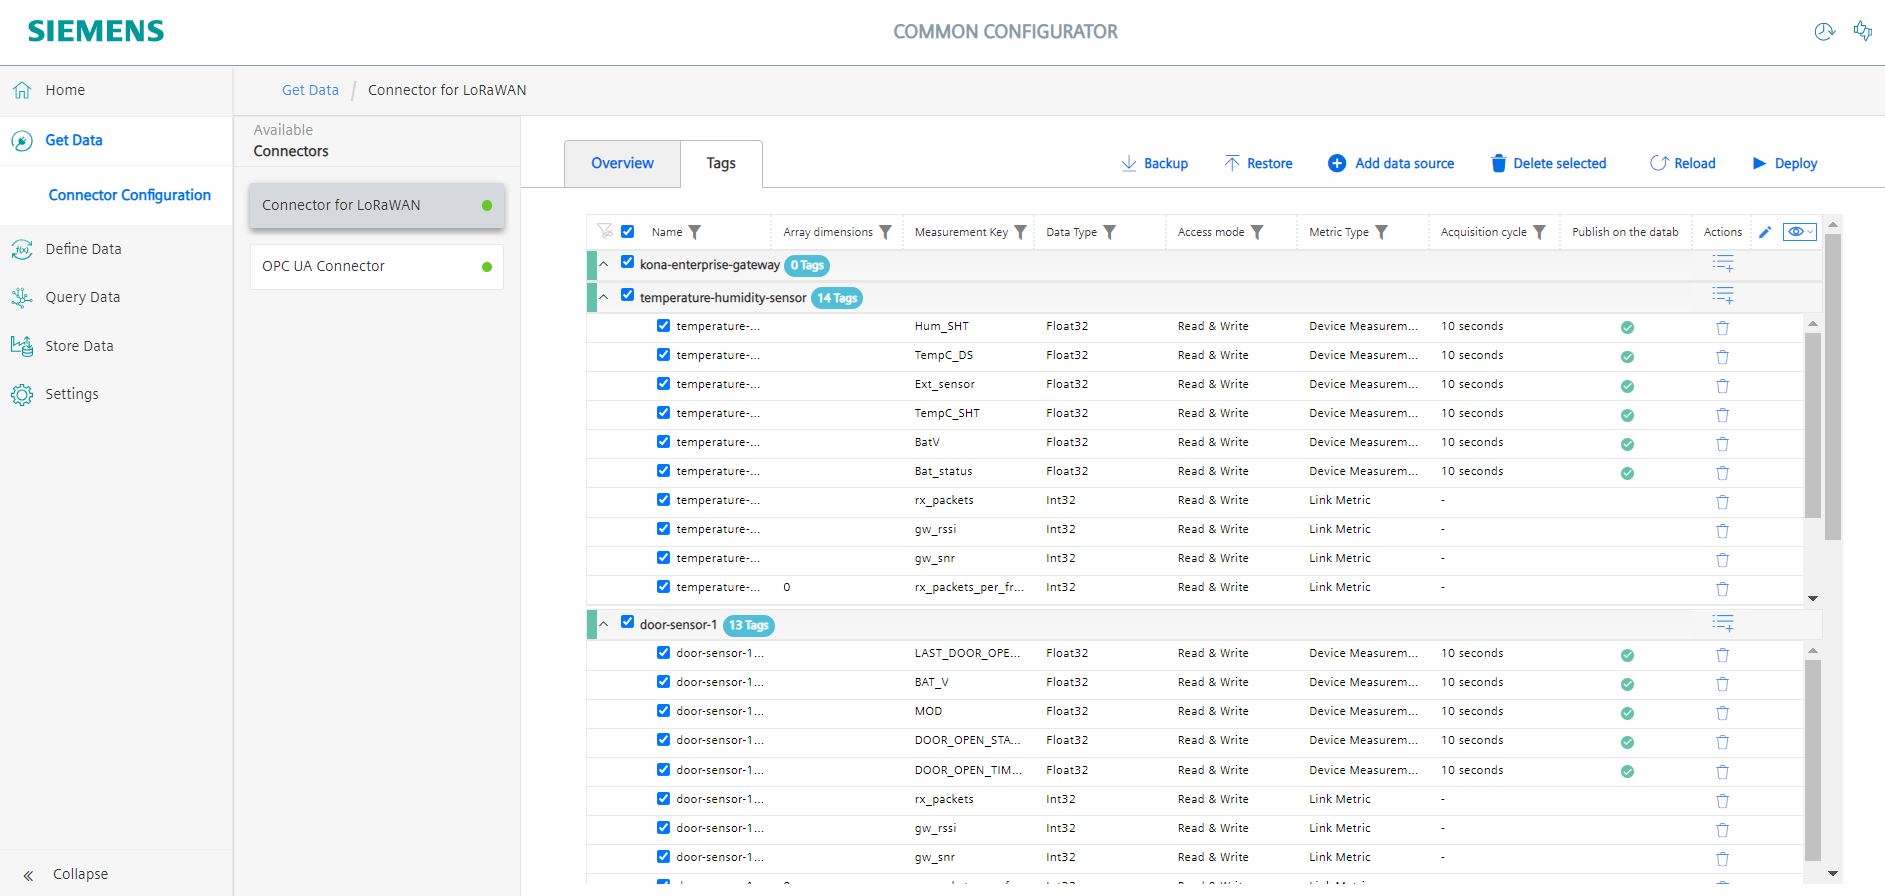
Task: Click the pencil edit icon in table header
Action: 1765,232
